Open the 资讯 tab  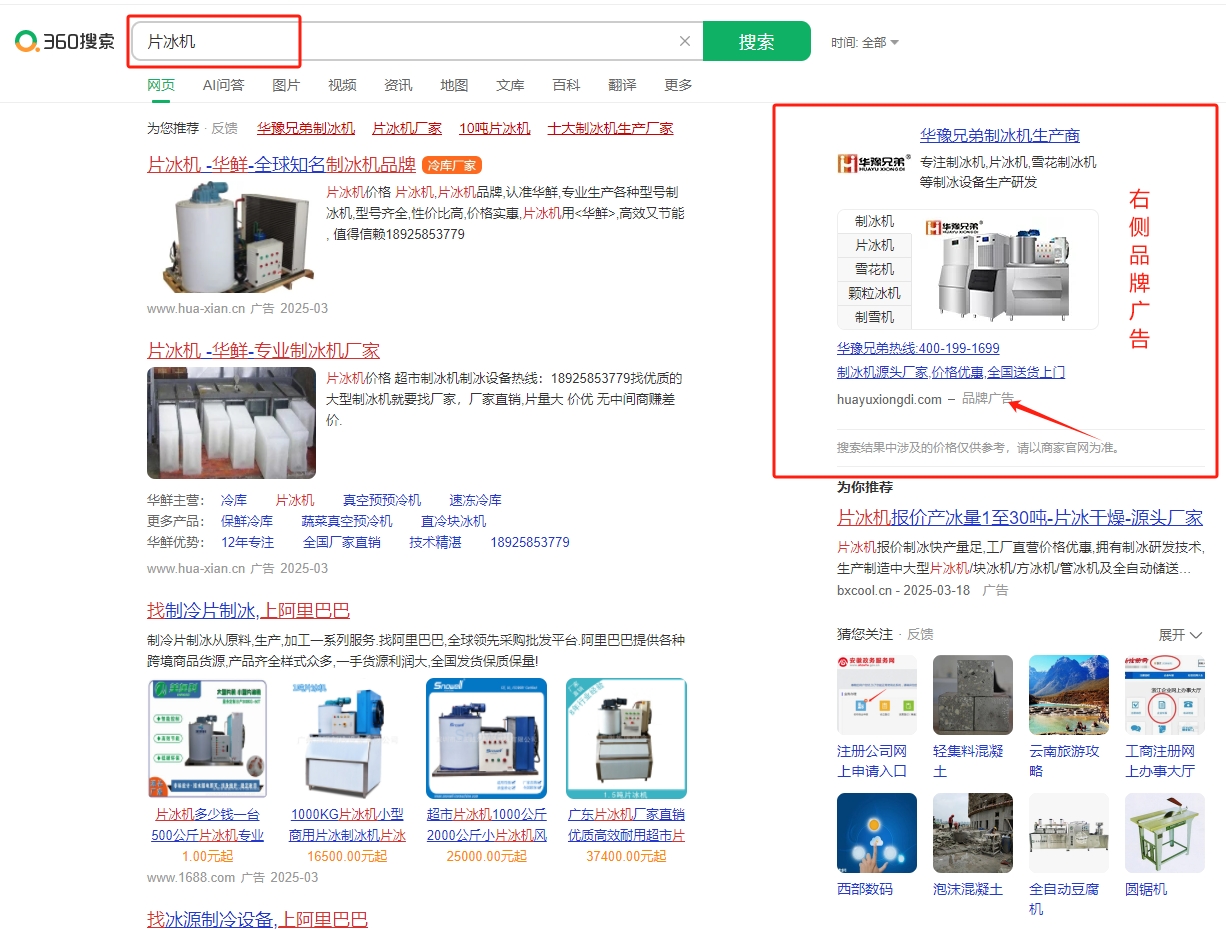[398, 85]
